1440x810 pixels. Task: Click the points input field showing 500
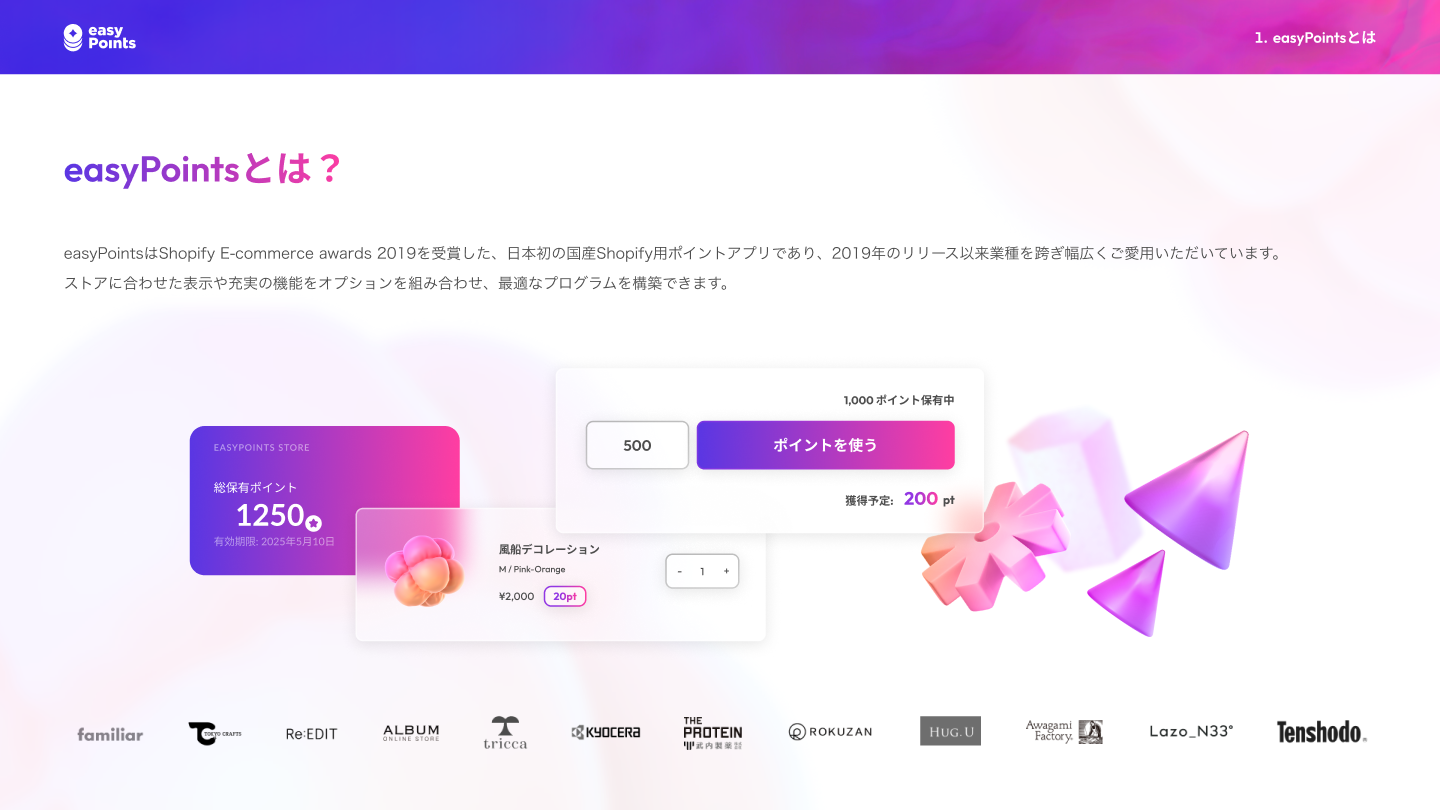tap(637, 445)
